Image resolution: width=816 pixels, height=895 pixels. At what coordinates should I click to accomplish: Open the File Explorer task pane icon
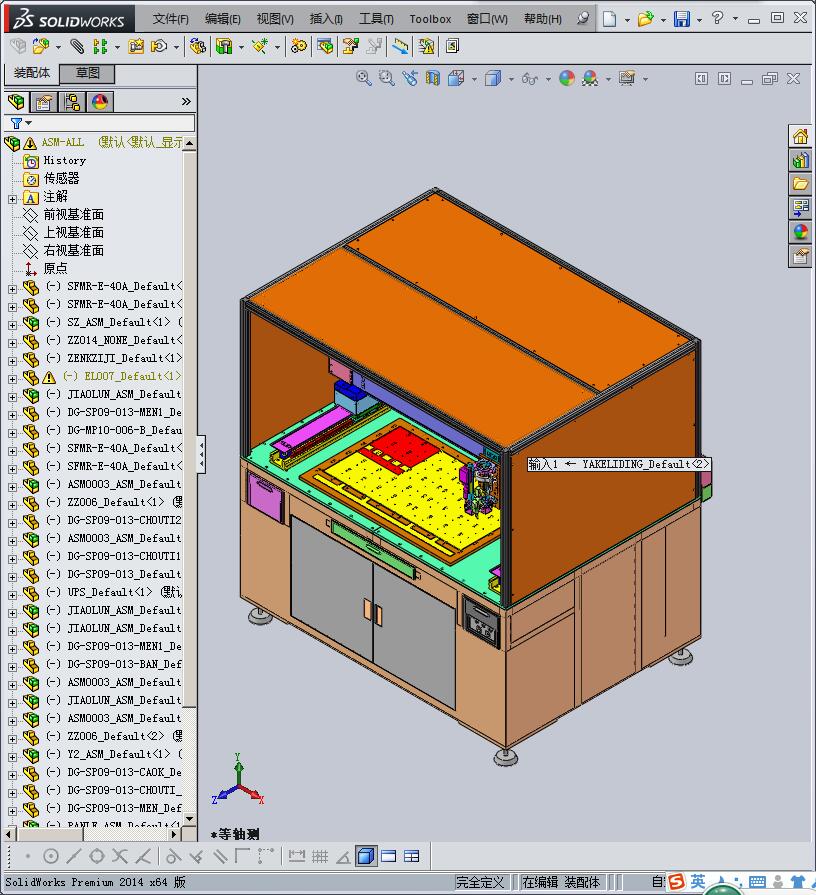coord(800,184)
